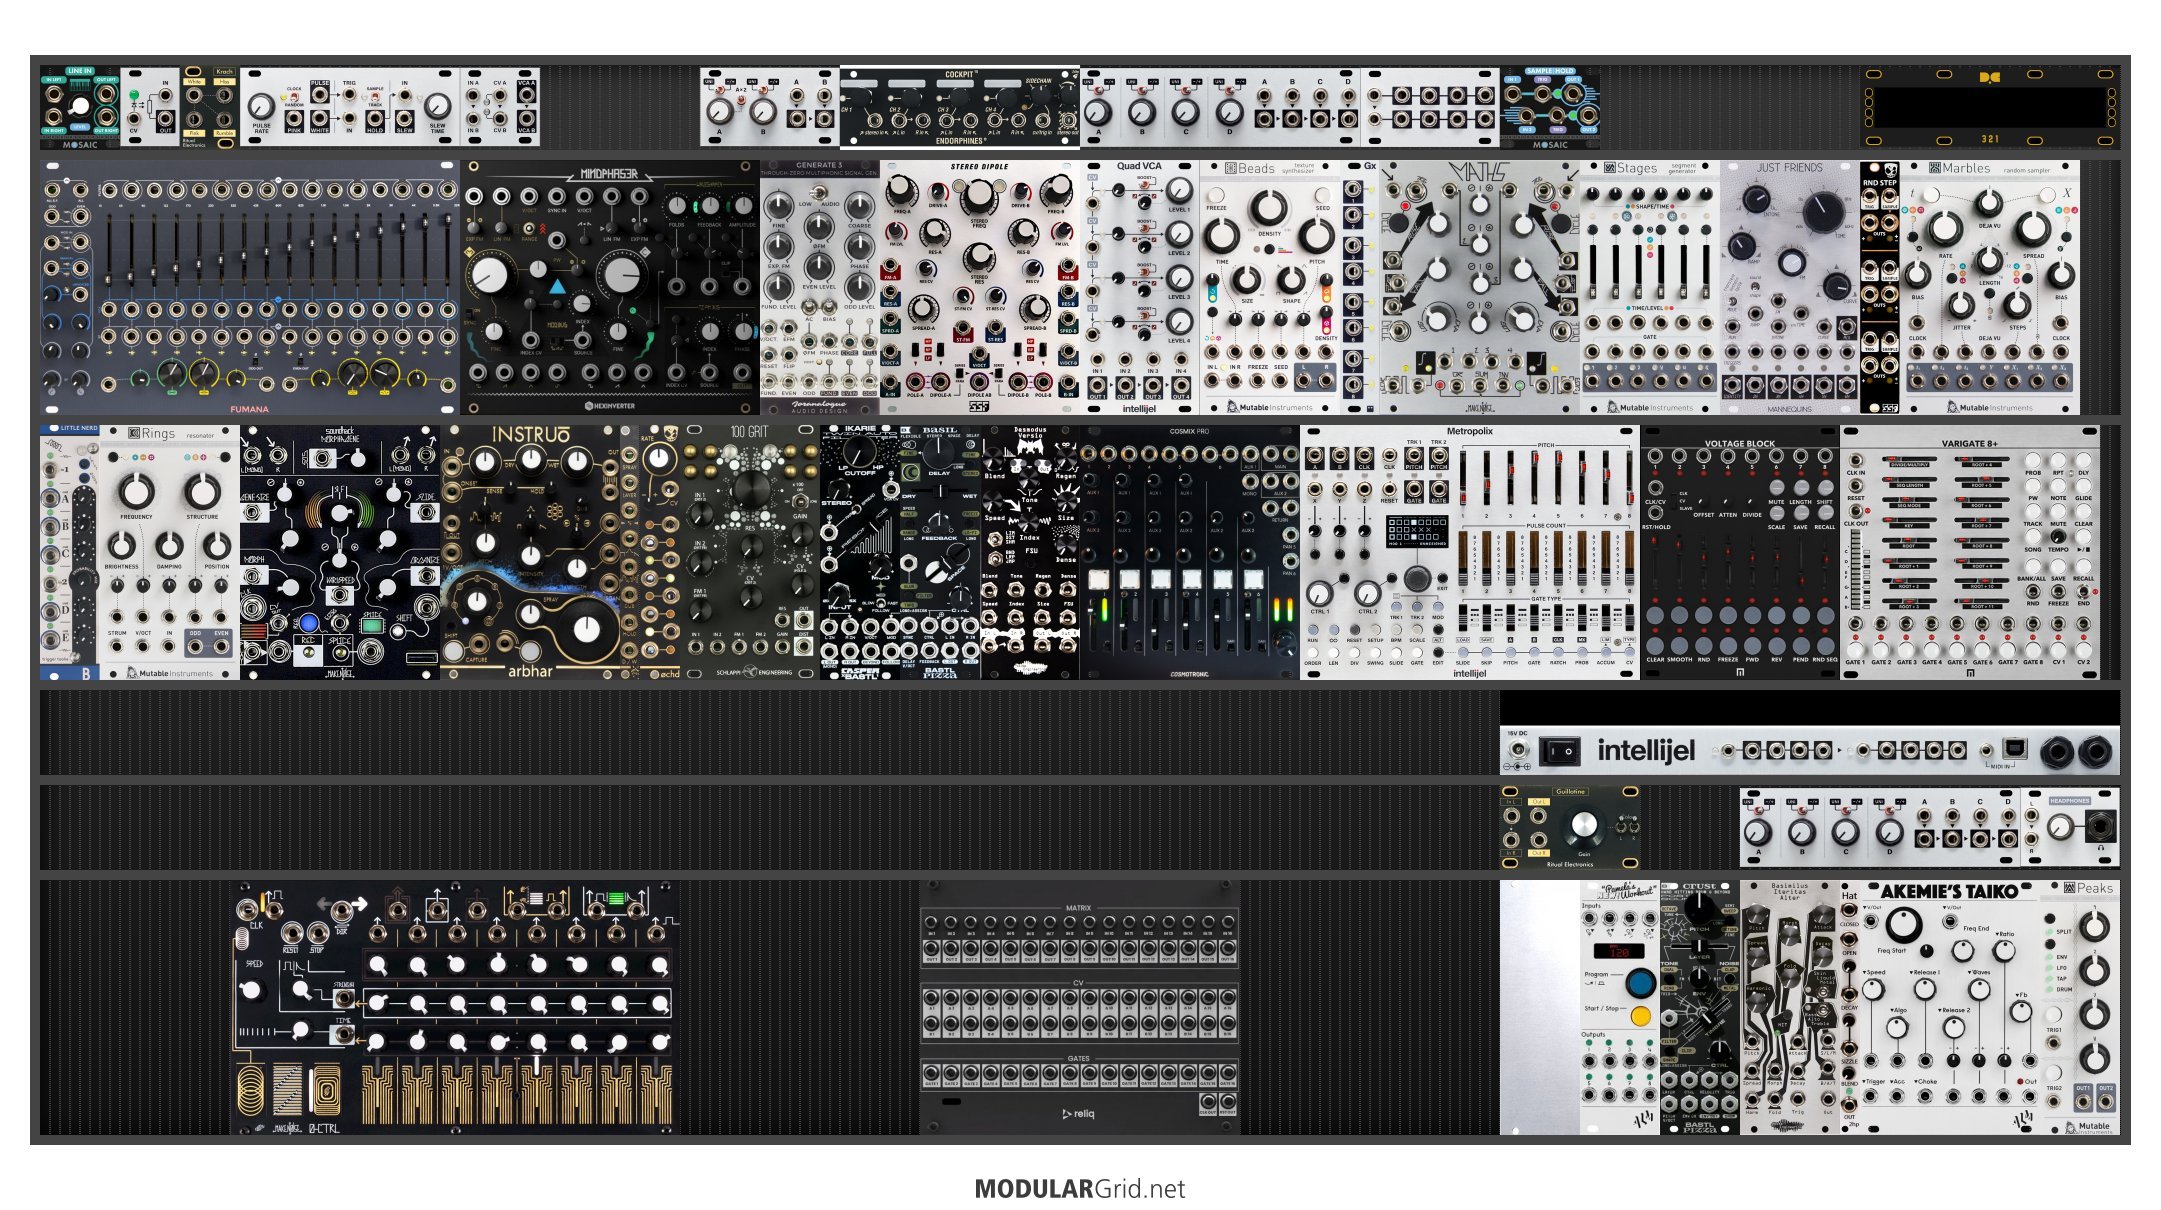Click the Metropolix CTRL 1 knob

(x=1321, y=592)
